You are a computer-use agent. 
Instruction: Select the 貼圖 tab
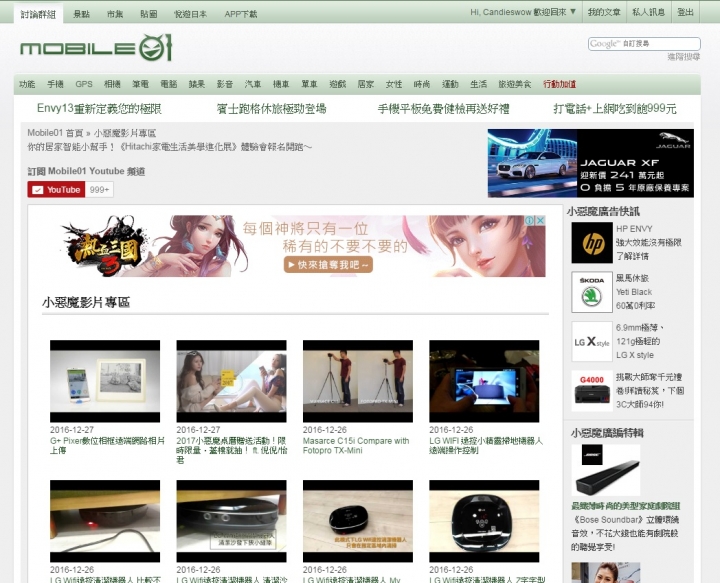[x=148, y=14]
